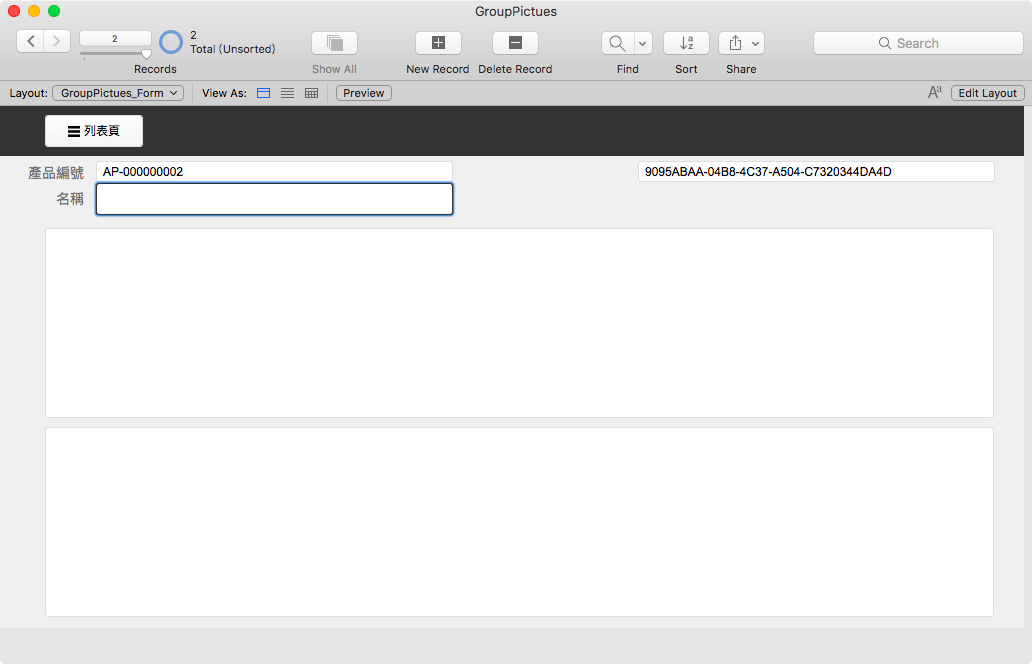Go to the next record
Image resolution: width=1032 pixels, height=664 pixels.
click(57, 41)
